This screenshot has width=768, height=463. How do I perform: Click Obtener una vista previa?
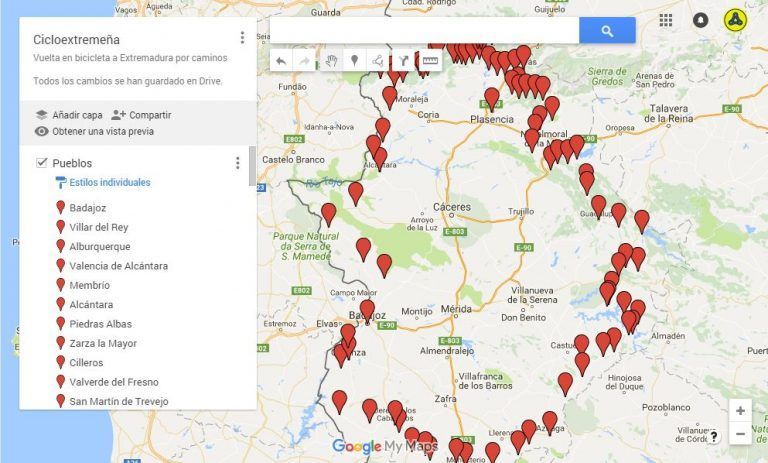point(95,131)
